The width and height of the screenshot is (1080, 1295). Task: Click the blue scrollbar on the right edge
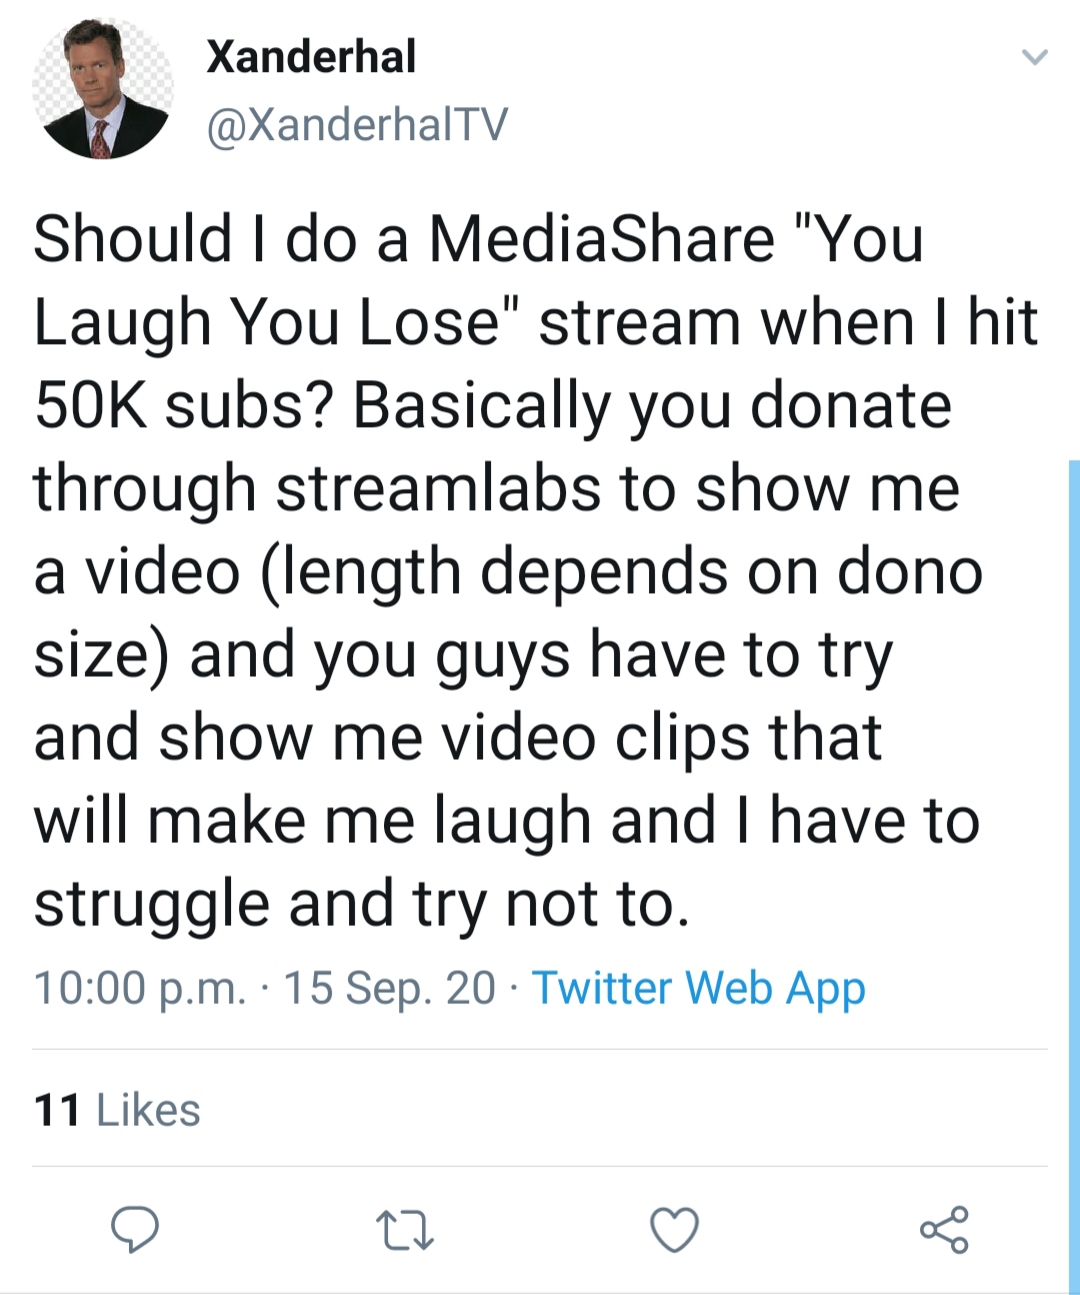click(1074, 877)
